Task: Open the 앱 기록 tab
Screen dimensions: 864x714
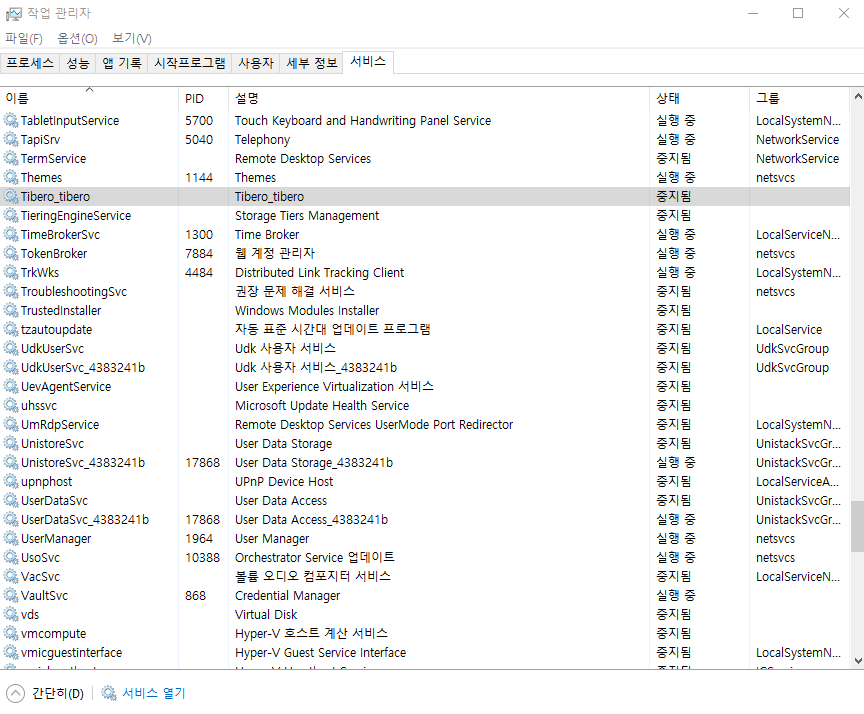Action: (122, 63)
